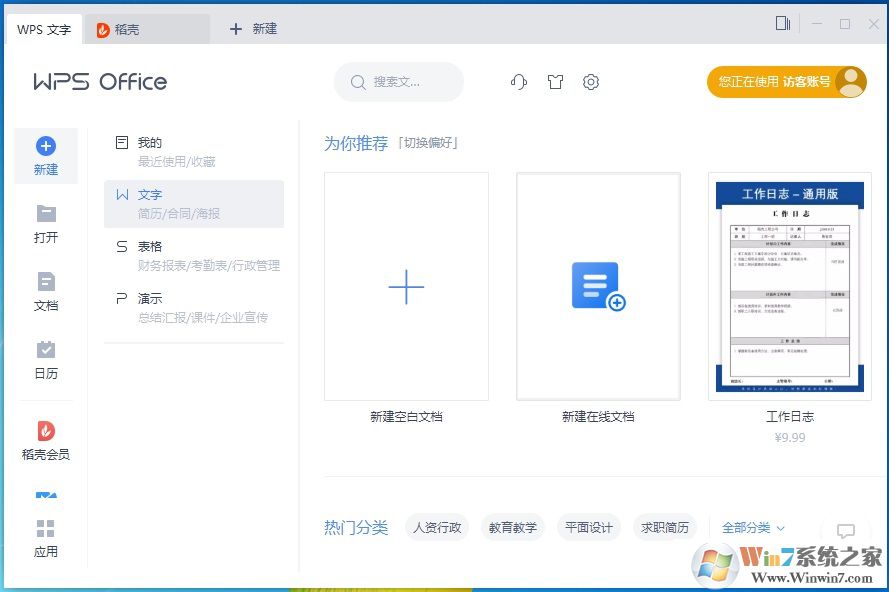889x592 pixels.
Task: Open the 工作日志 template thumbnail
Action: [790, 286]
